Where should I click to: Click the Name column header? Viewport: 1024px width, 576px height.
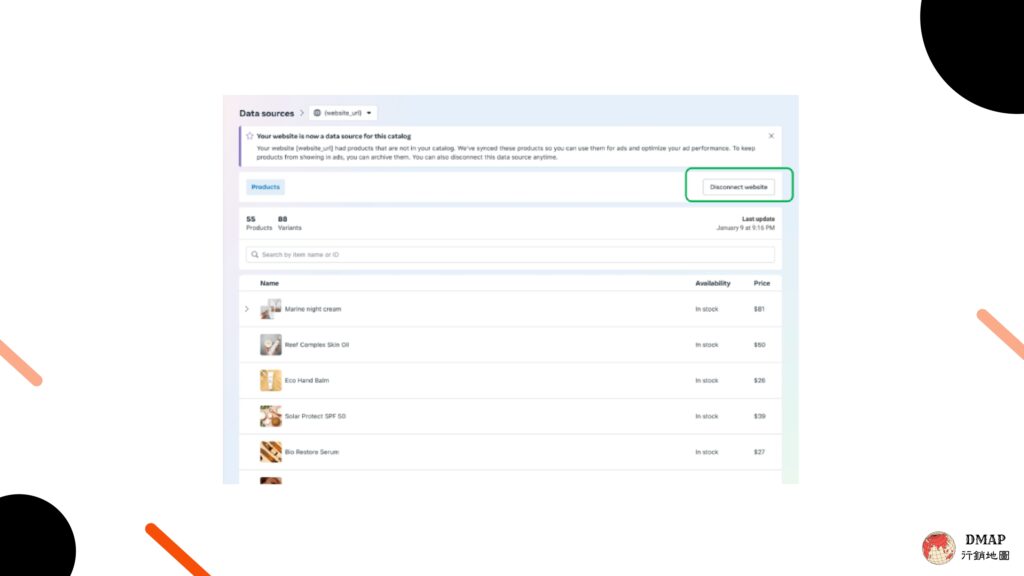point(269,283)
